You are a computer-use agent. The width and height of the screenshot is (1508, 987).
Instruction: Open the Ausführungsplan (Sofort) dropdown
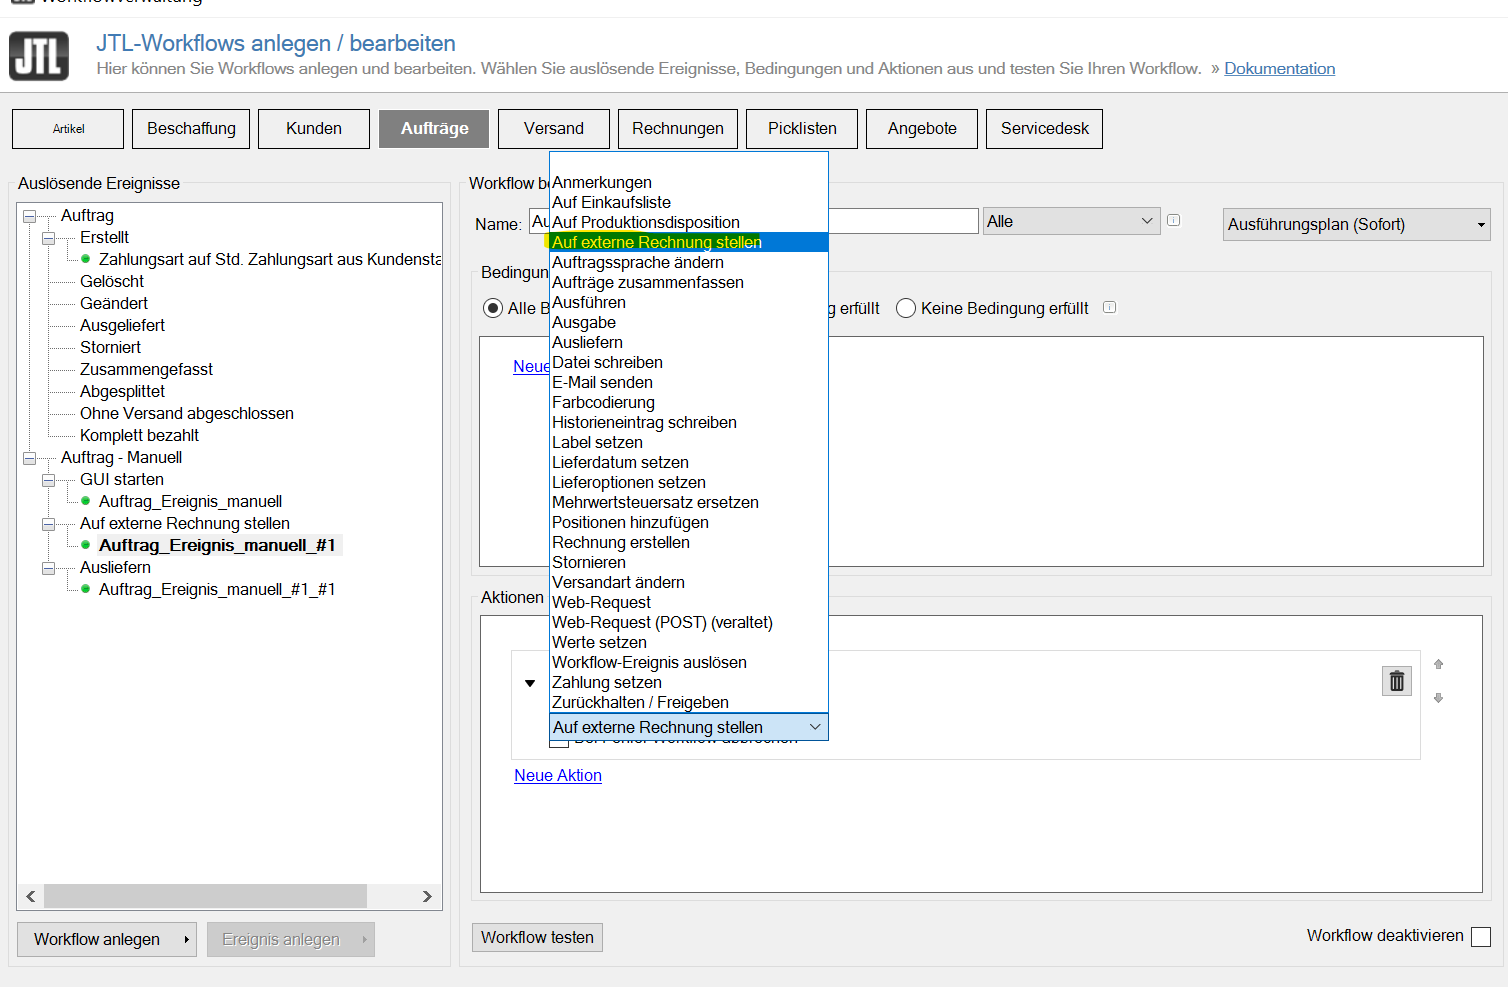1356,224
